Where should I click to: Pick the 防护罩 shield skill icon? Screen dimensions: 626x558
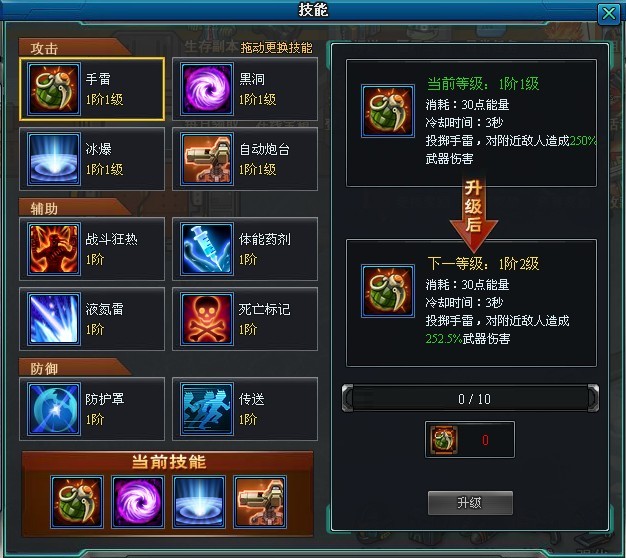[54, 409]
